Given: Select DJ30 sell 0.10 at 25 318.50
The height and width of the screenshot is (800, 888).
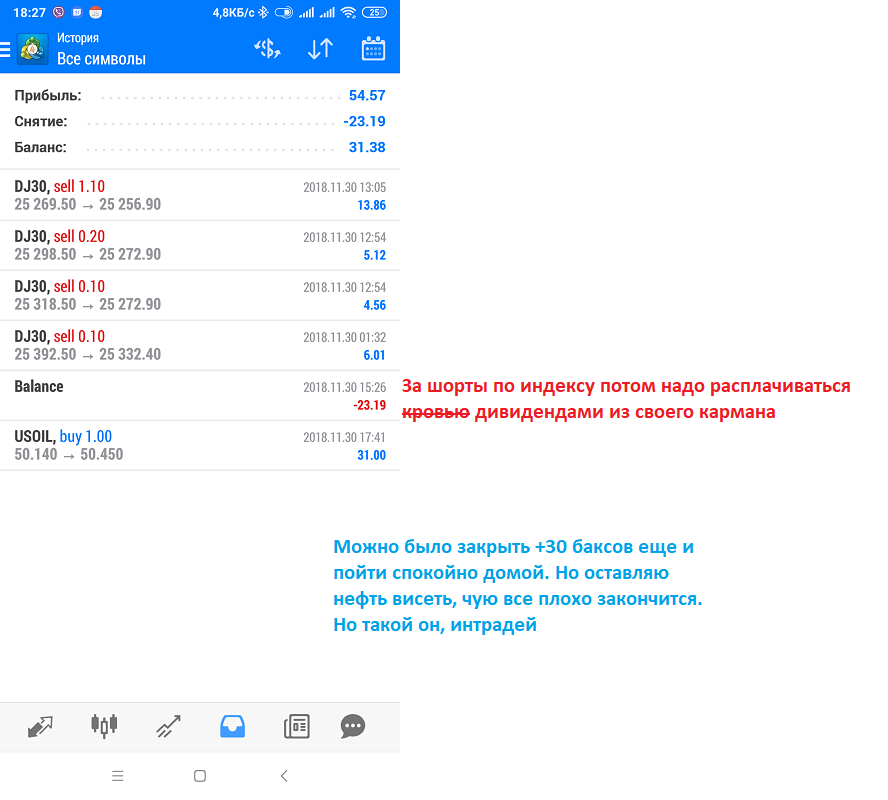Looking at the screenshot, I should click(x=200, y=295).
